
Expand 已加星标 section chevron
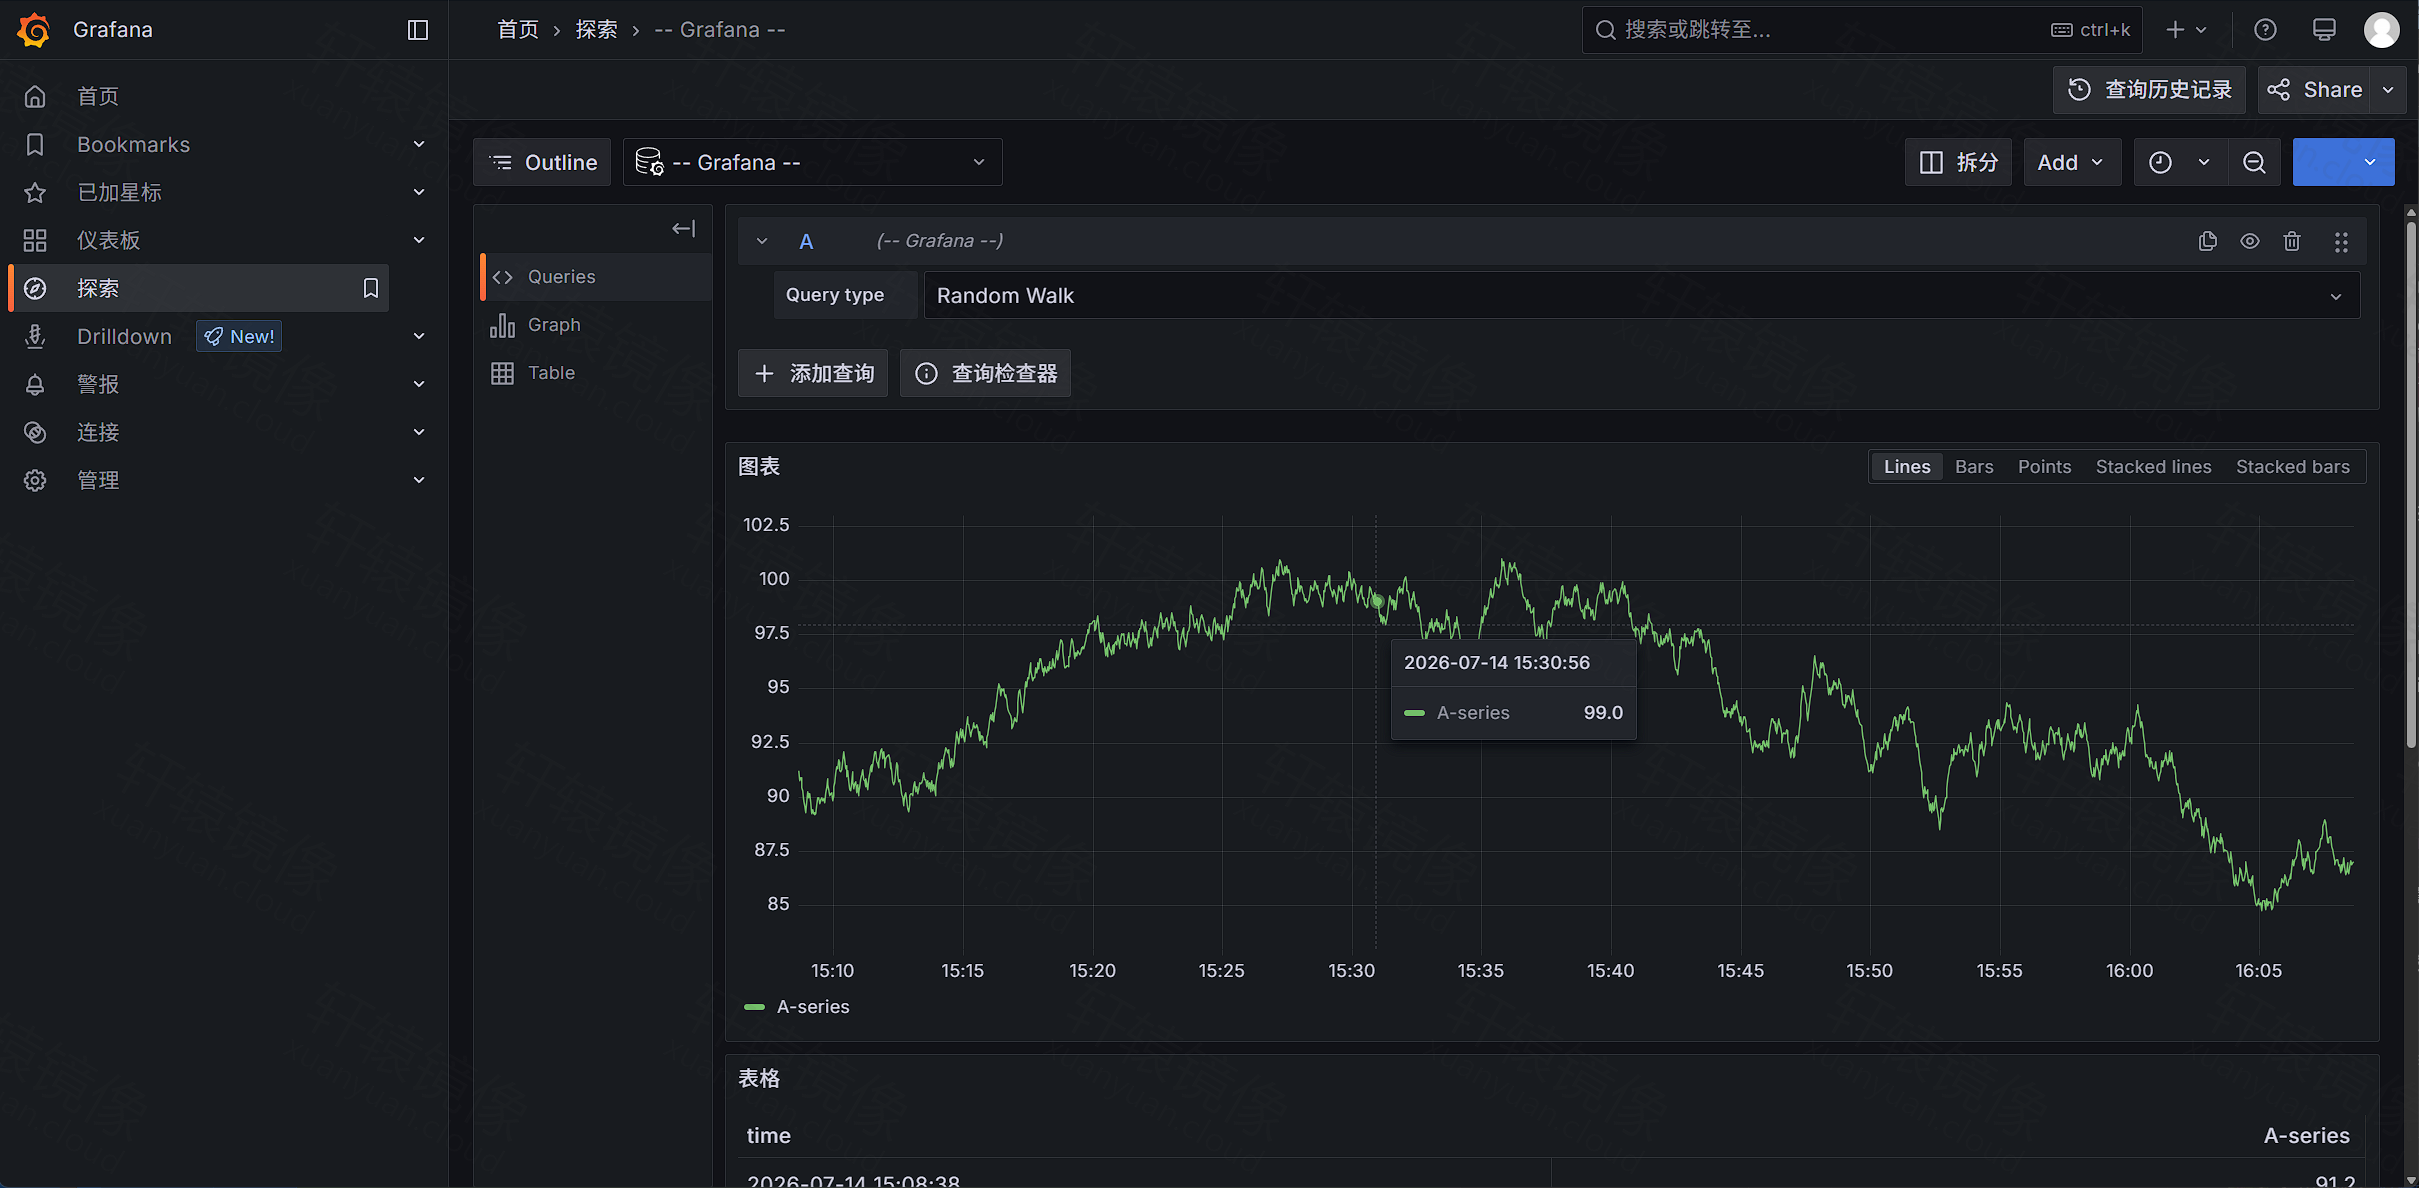pos(419,192)
